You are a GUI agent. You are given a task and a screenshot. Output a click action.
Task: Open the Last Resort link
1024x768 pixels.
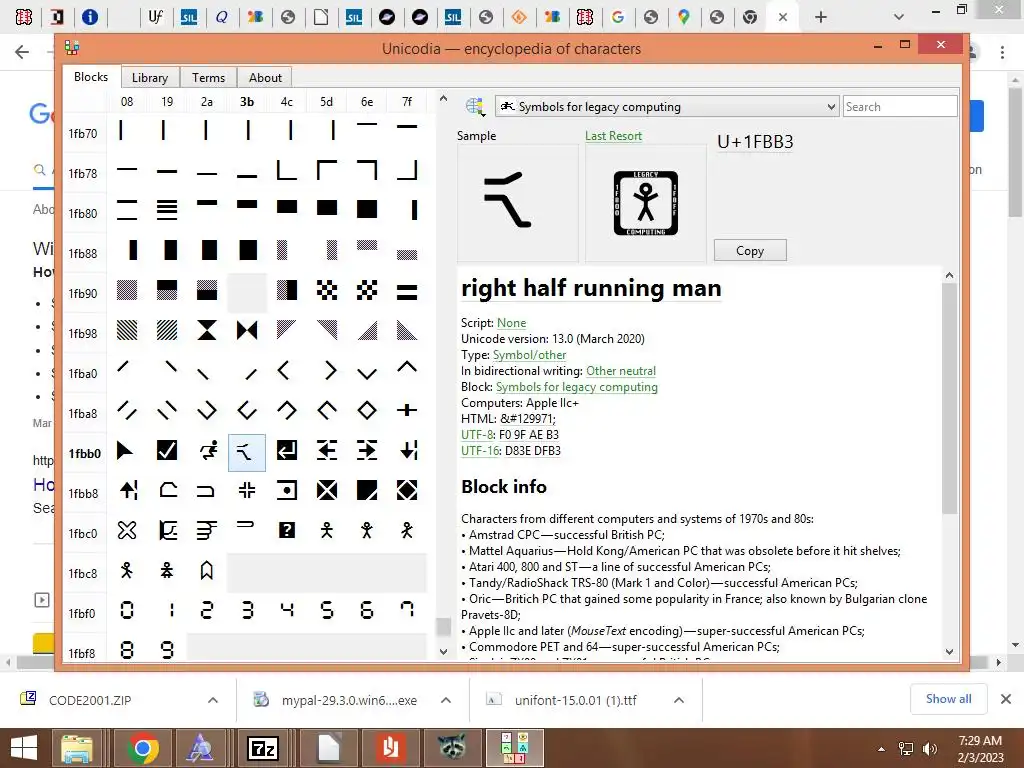coord(613,136)
